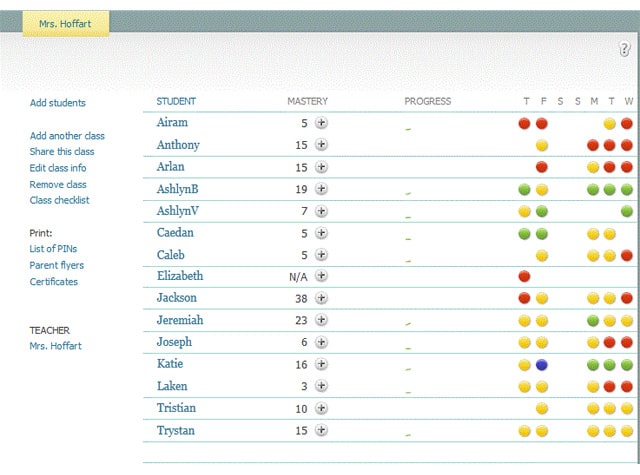
Task: Open student Caedan's name link
Action: [175, 233]
